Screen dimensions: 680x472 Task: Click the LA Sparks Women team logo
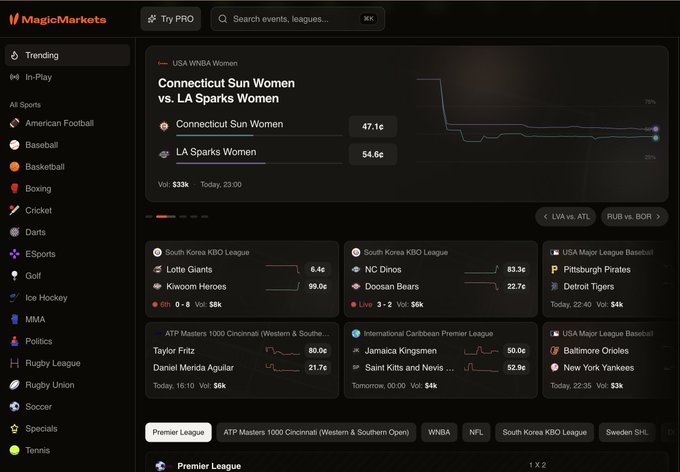(164, 154)
